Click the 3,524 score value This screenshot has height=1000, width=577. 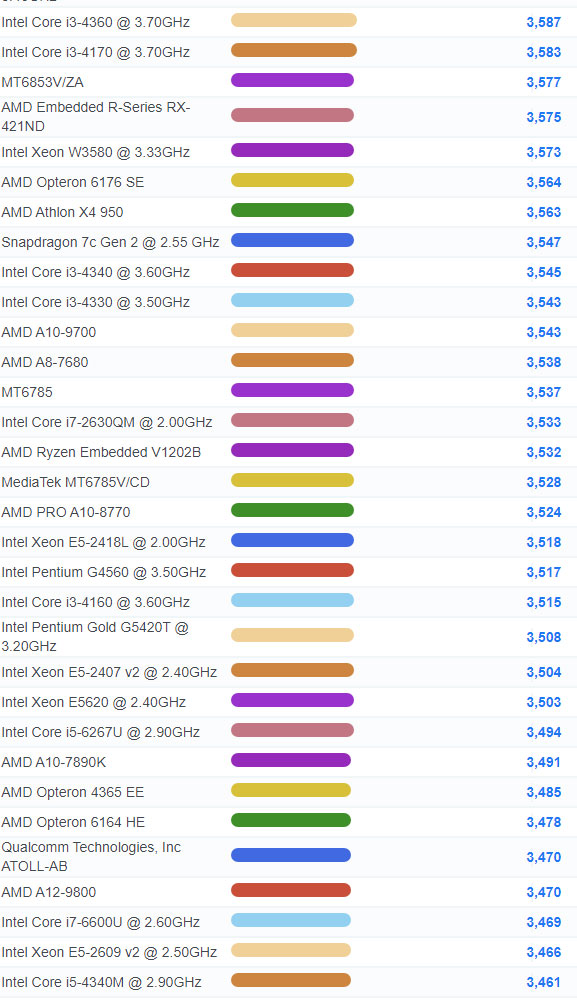pyautogui.click(x=544, y=512)
